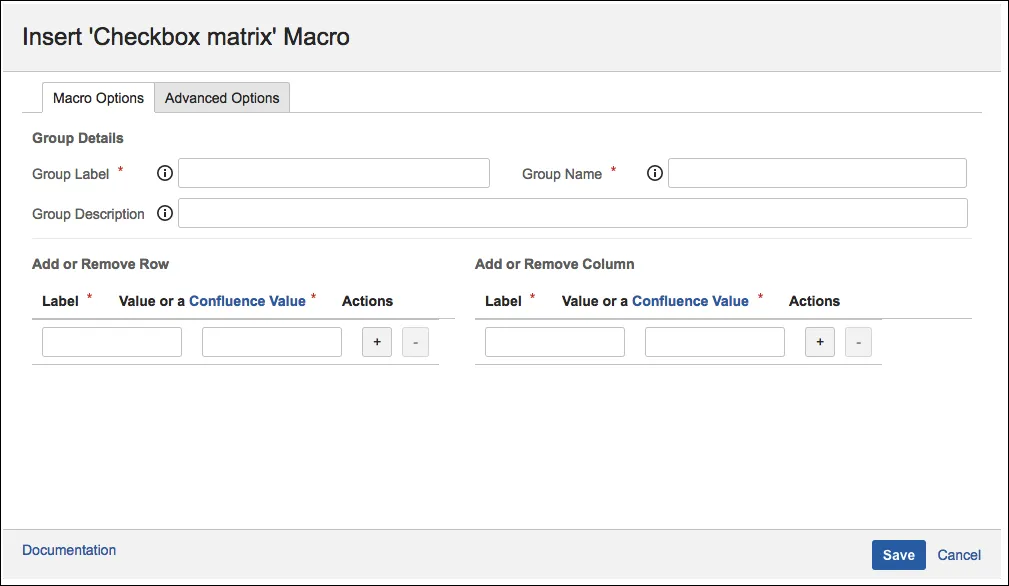Click into the Group Description field
The width and height of the screenshot is (1009, 586).
(573, 213)
